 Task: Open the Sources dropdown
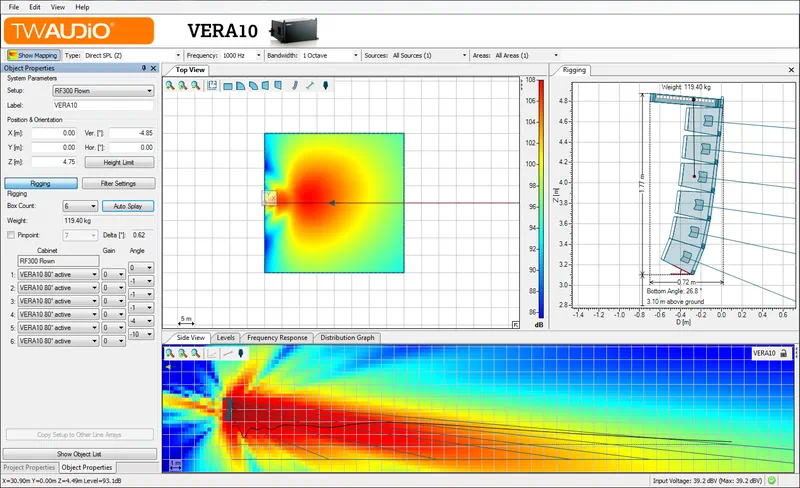click(430, 55)
